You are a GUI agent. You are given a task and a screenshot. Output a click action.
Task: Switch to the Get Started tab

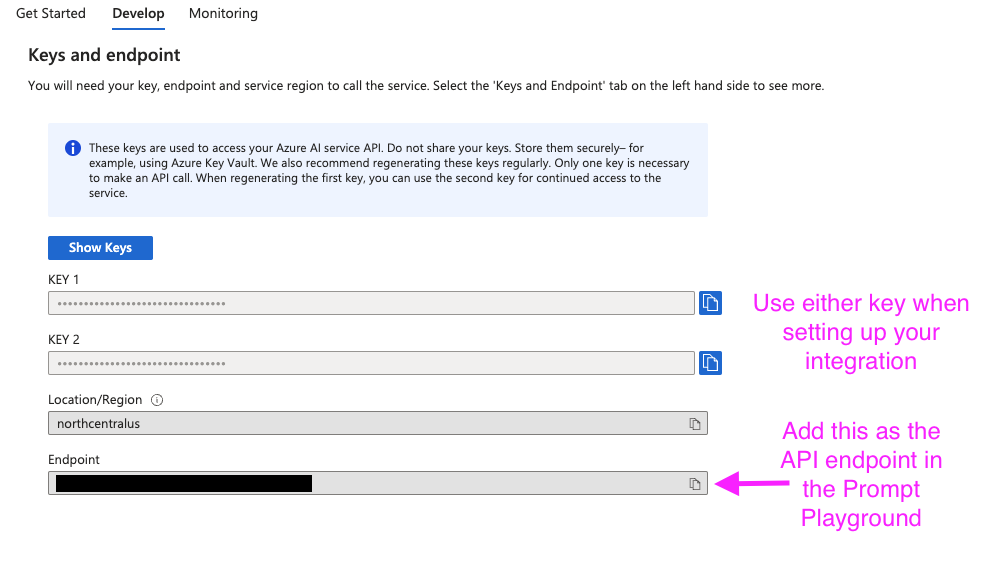pyautogui.click(x=50, y=13)
